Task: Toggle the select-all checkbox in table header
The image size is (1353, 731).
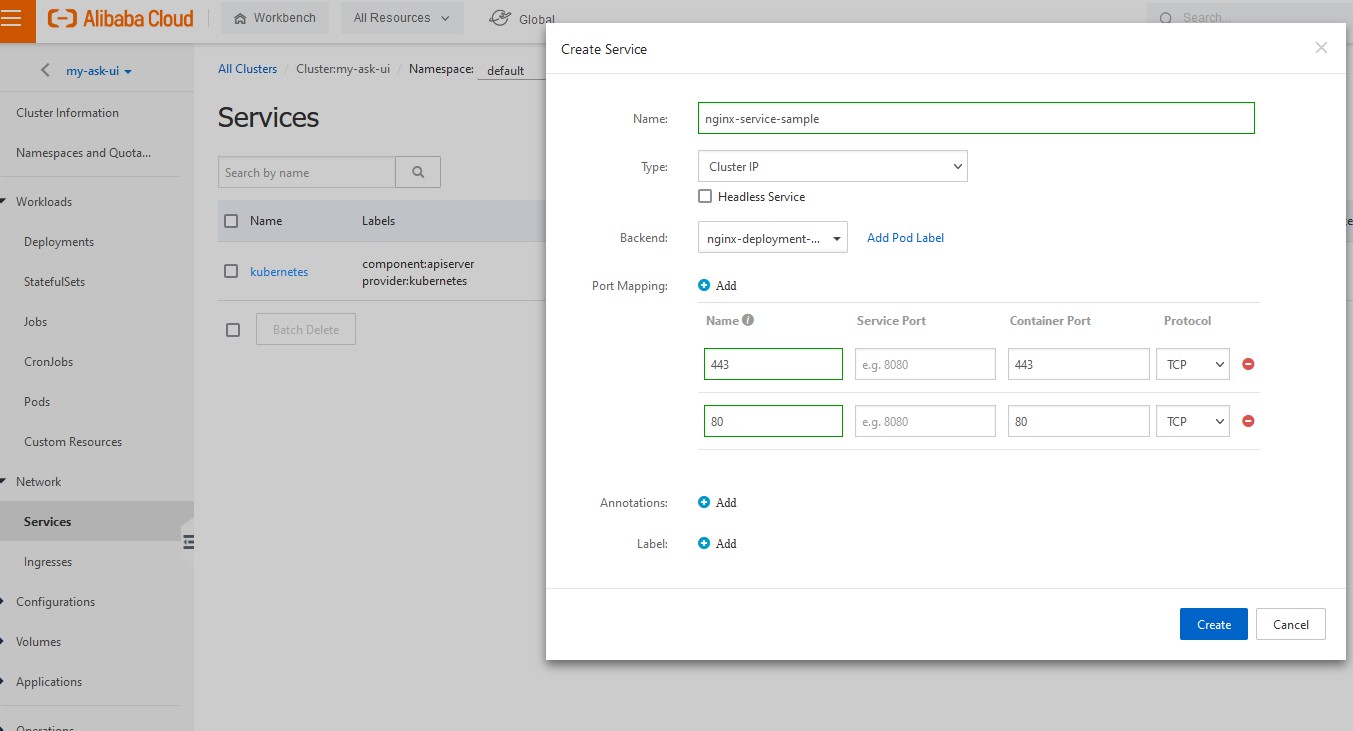Action: click(x=231, y=221)
